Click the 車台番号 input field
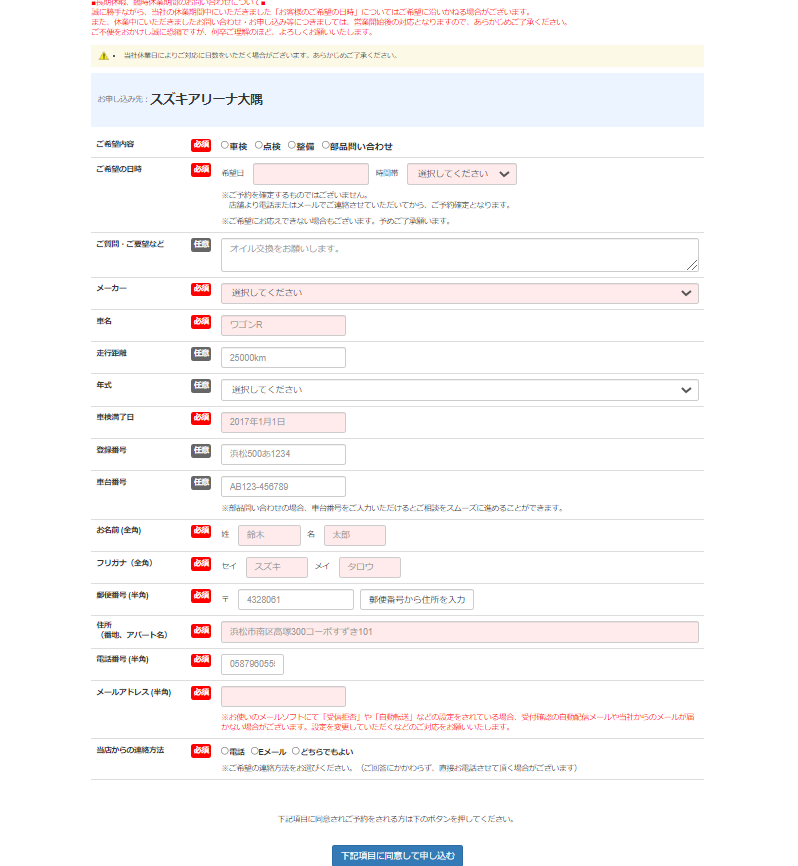The image size is (798, 866). click(x=283, y=487)
